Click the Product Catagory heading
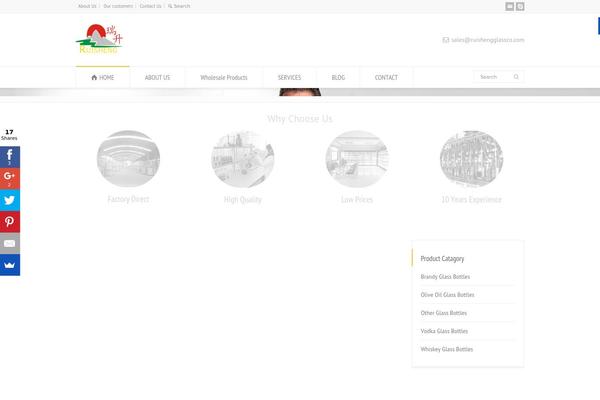Viewport: 600px width, 400px height. (x=442, y=259)
